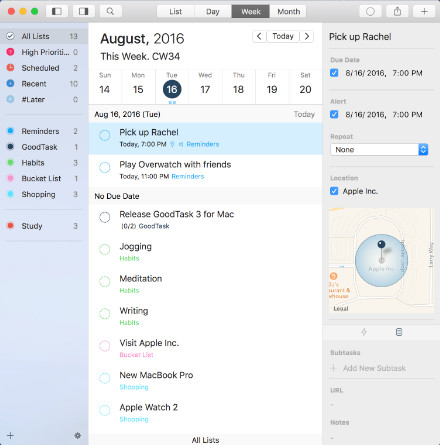Open the share icon in toolbar
This screenshot has height=445, width=440.
pos(397,12)
